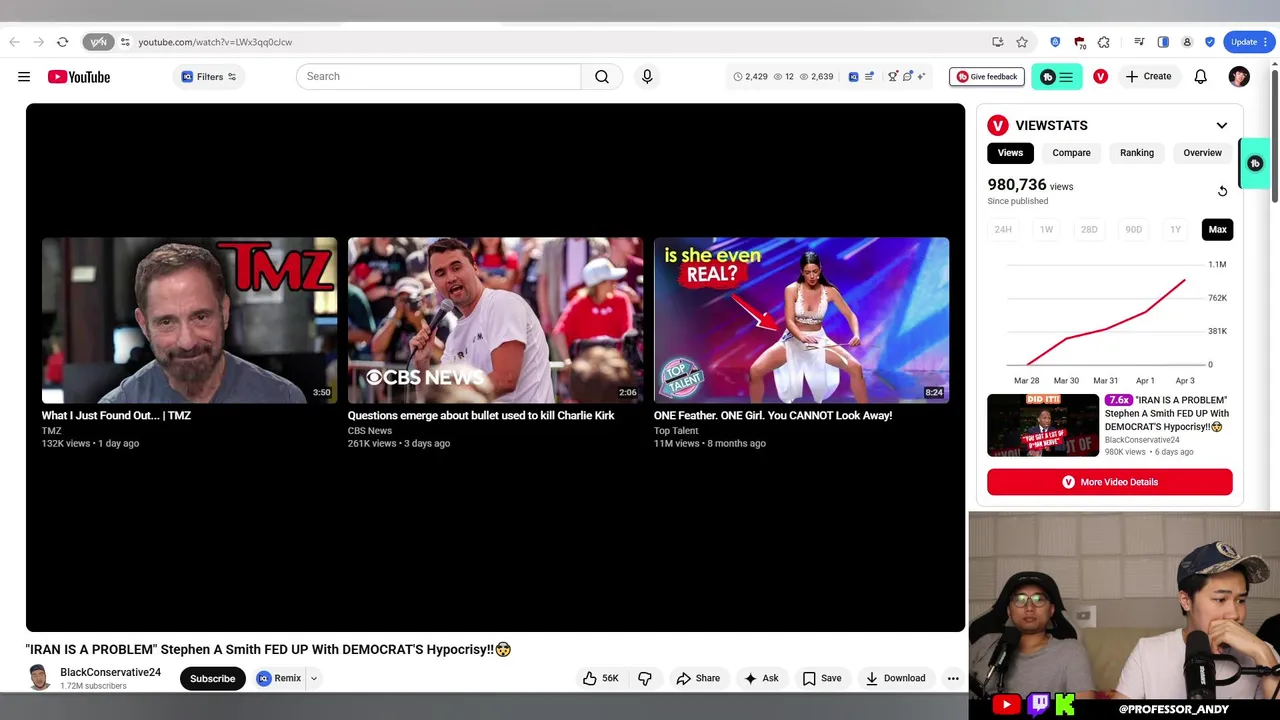Open the browser profile avatar icon
This screenshot has height=720, width=1280.
pyautogui.click(x=1187, y=42)
